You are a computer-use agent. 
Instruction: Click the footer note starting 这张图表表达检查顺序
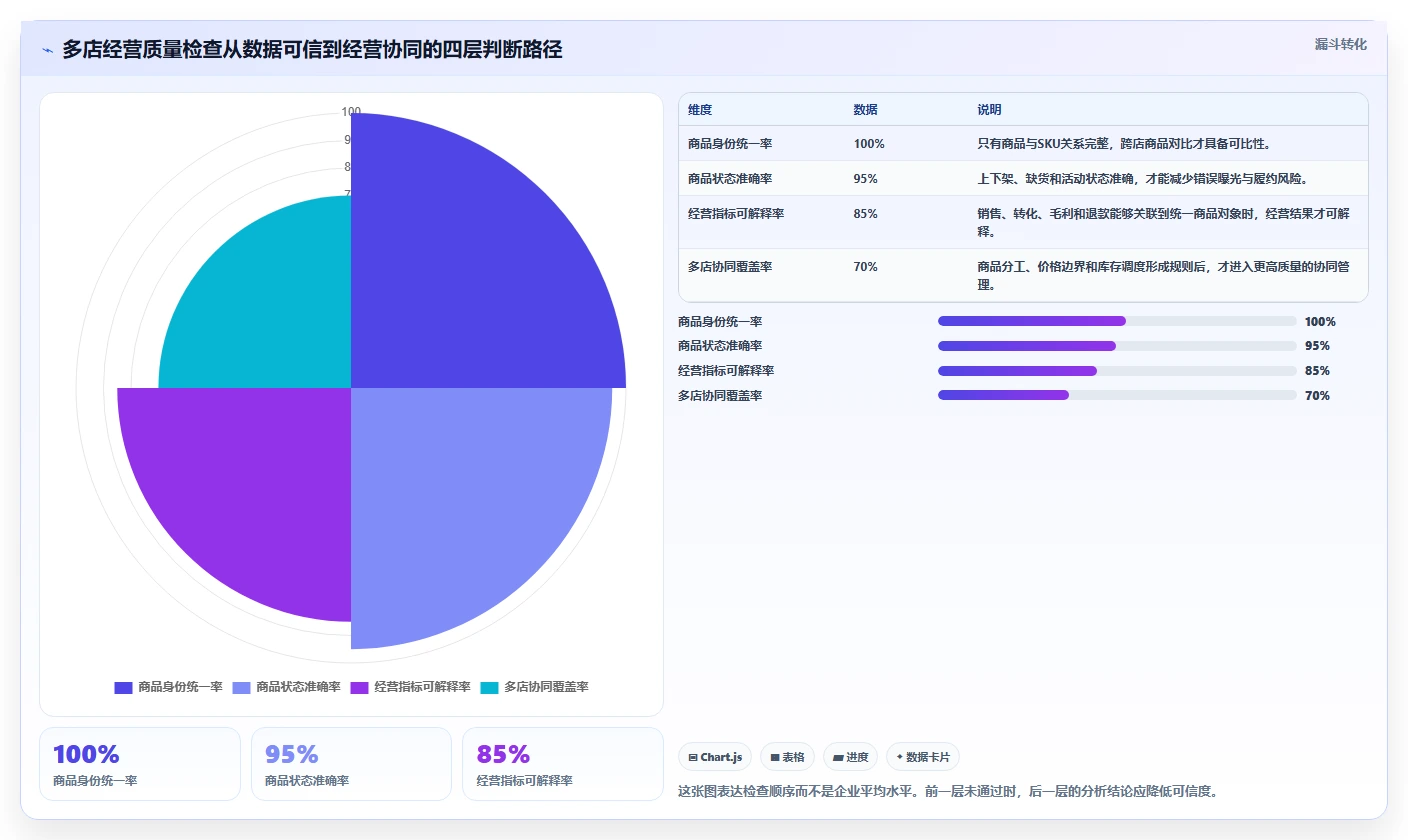click(x=948, y=791)
